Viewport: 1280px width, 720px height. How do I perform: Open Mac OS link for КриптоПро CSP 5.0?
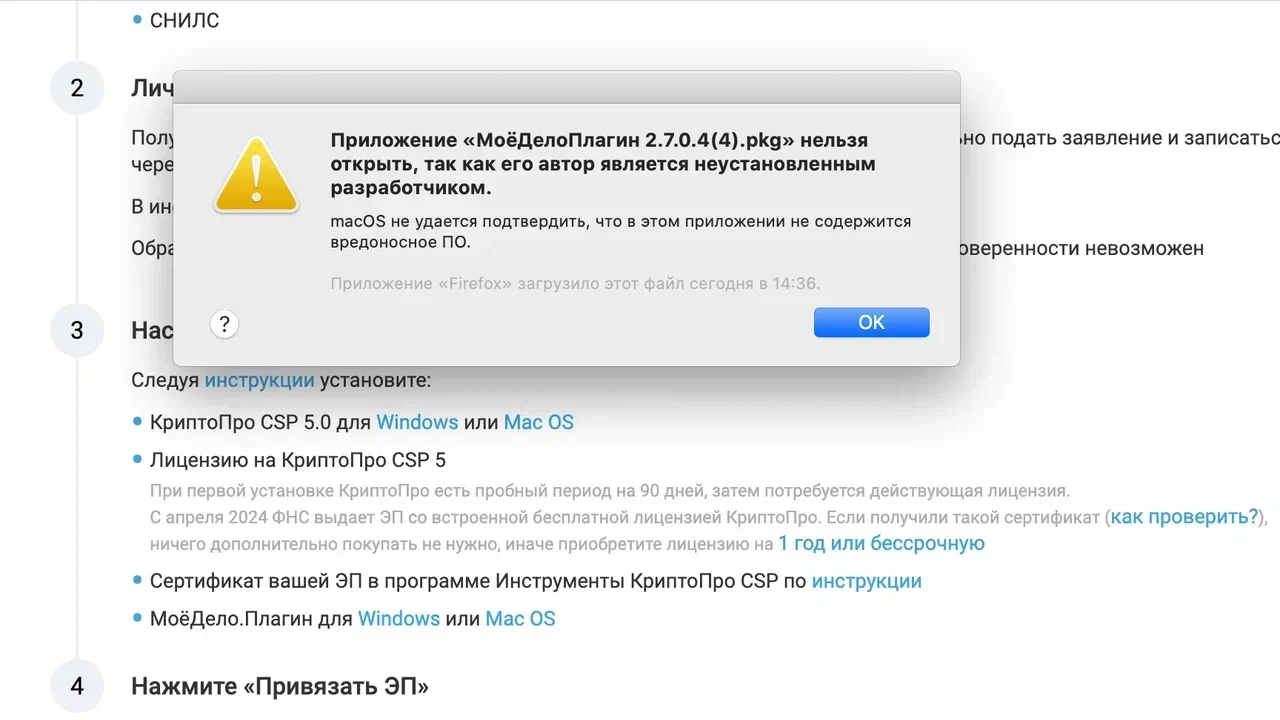point(538,422)
